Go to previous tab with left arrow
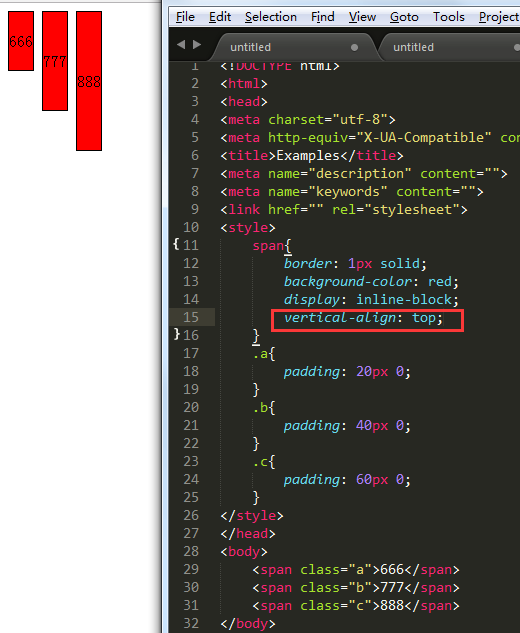 (x=181, y=44)
